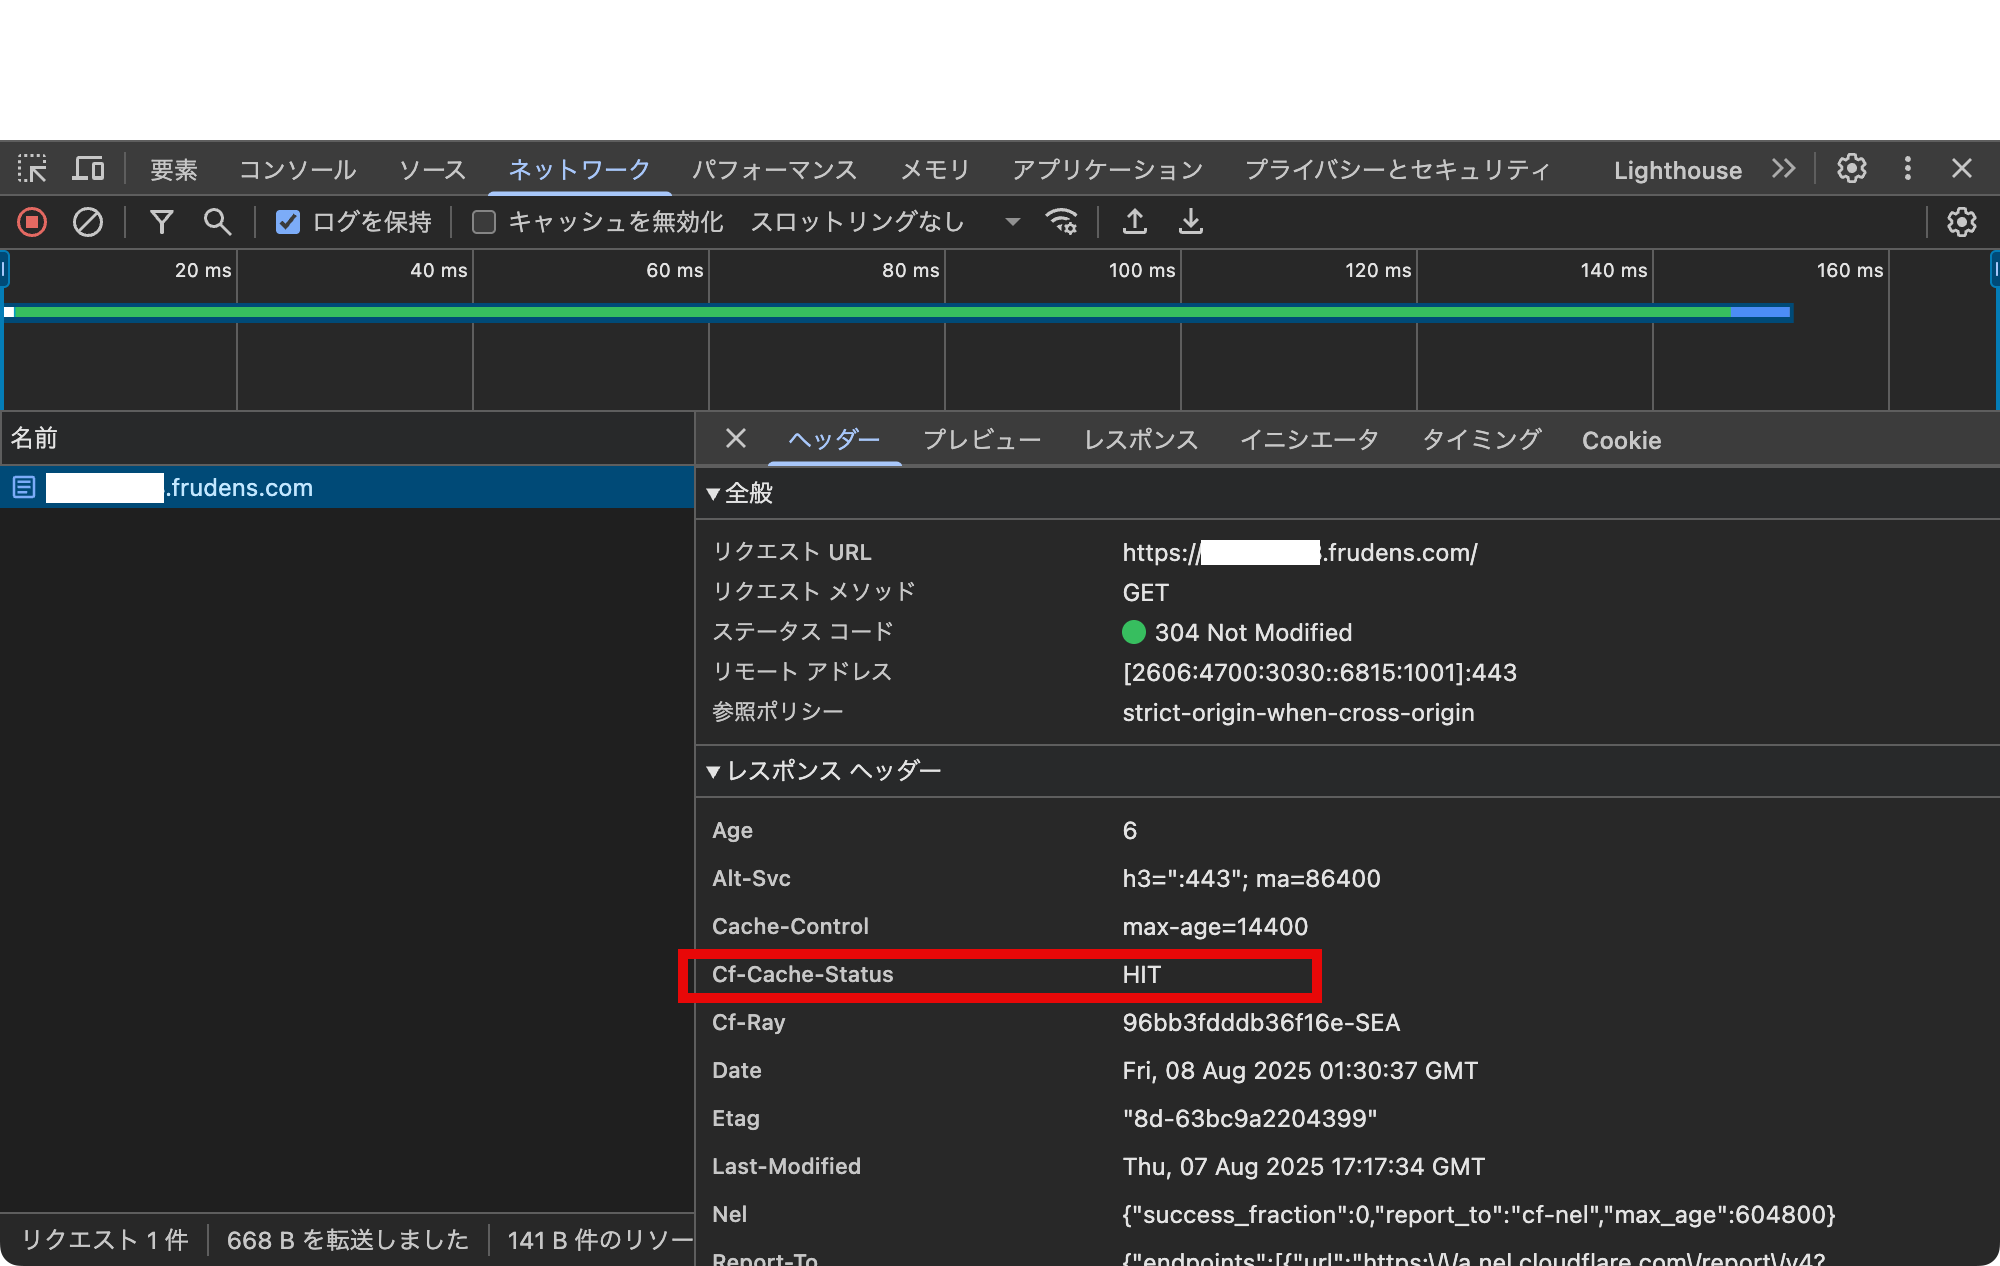This screenshot has height=1266, width=2000.
Task: Open DevTools three-dot menu
Action: [x=1908, y=168]
